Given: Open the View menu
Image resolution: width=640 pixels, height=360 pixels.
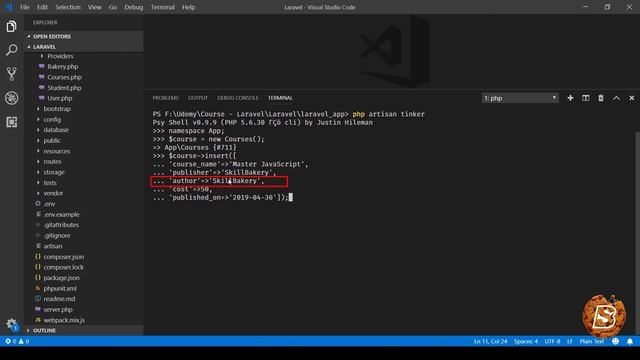Looking at the screenshot, I should click(x=94, y=7).
